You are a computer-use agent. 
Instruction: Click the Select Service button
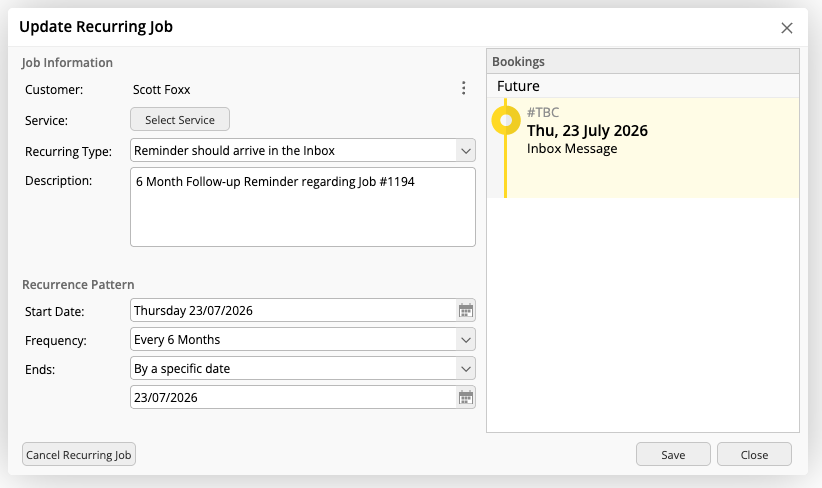pos(180,120)
